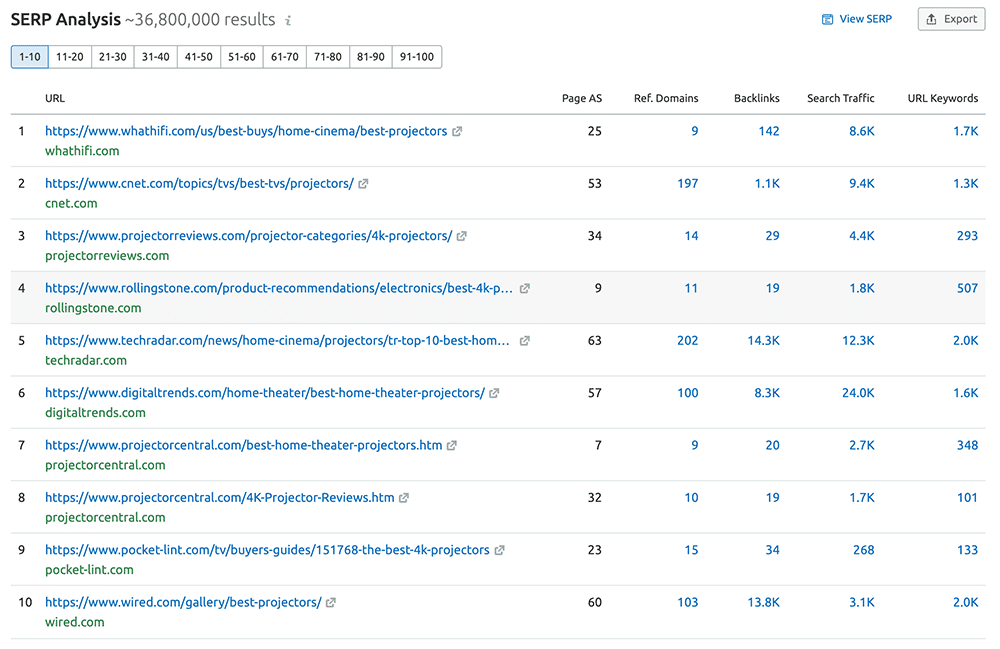Click the wired.com domain text
Image resolution: width=1000 pixels, height=649 pixels.
(75, 622)
